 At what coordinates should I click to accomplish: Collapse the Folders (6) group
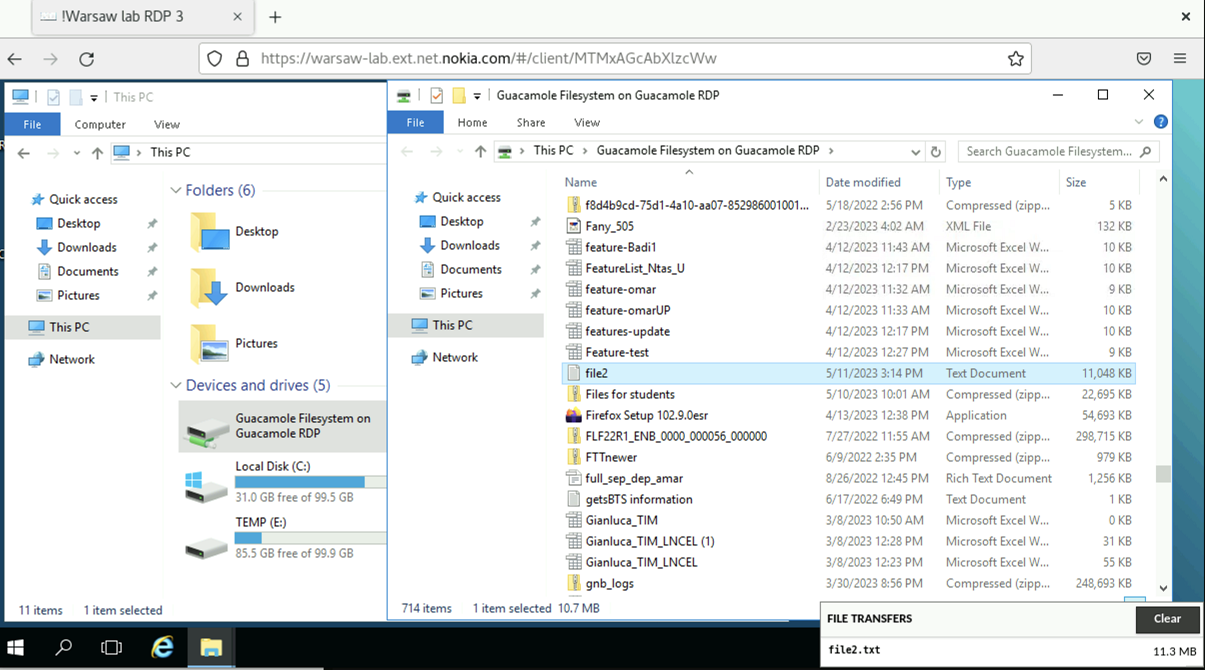click(x=176, y=191)
